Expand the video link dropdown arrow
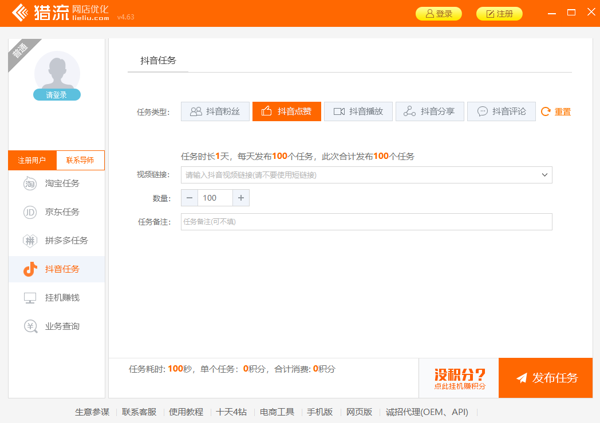Screen dimensions: 600x423 point(544,175)
